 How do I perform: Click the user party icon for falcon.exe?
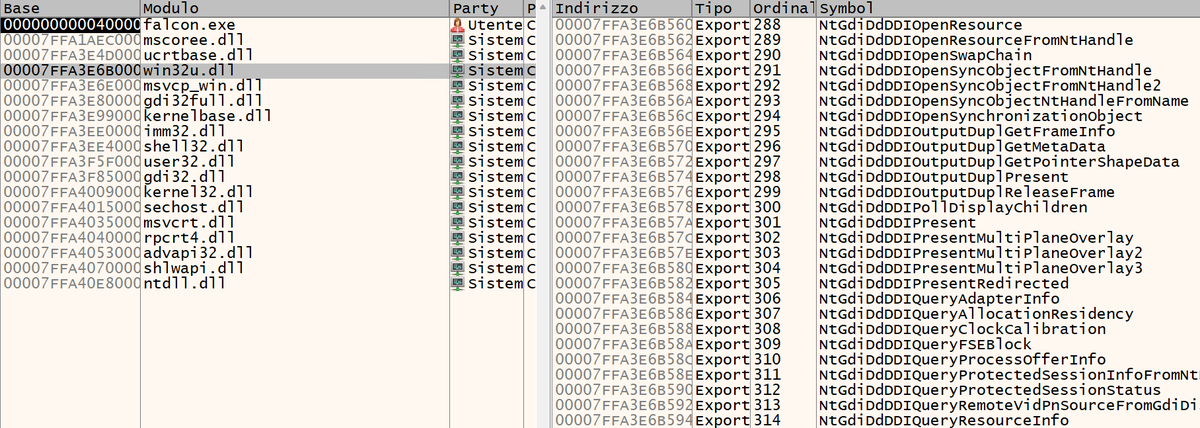click(x=460, y=23)
